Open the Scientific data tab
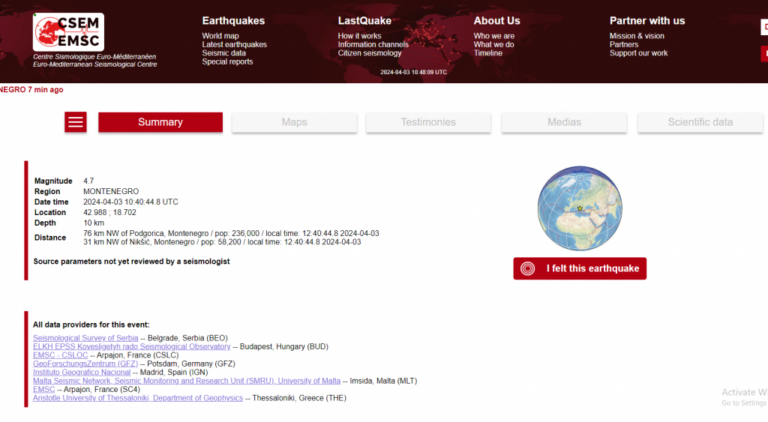This screenshot has width=768, height=422. click(700, 122)
